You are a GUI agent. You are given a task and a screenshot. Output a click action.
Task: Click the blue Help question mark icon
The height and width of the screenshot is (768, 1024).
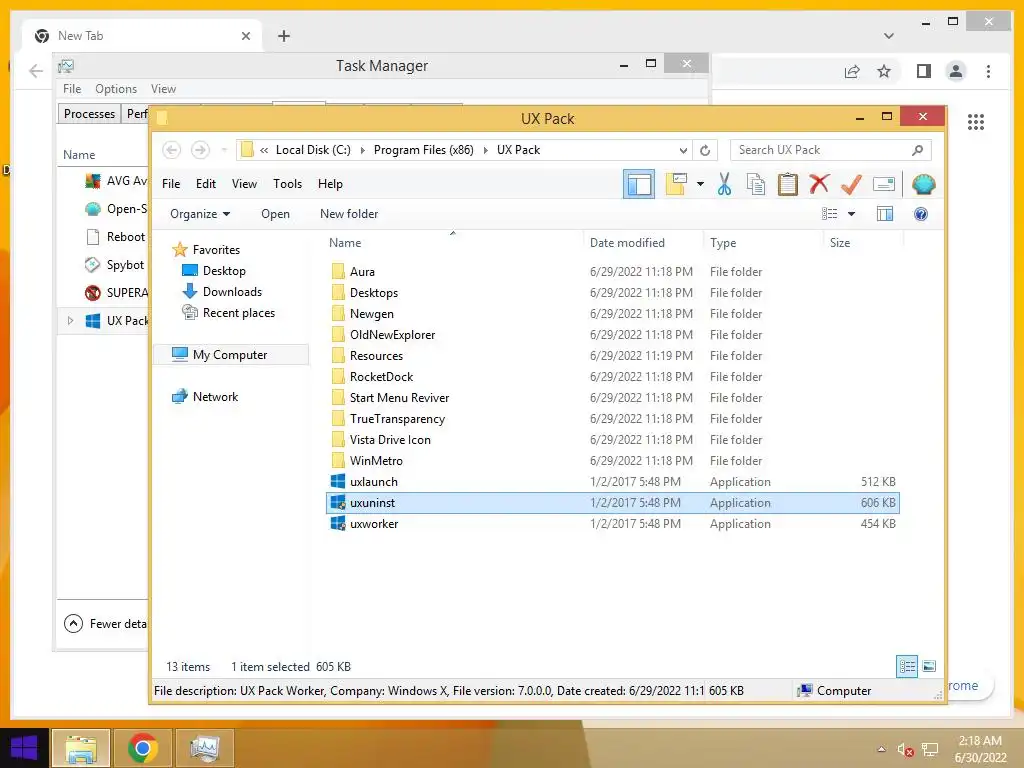coord(921,214)
